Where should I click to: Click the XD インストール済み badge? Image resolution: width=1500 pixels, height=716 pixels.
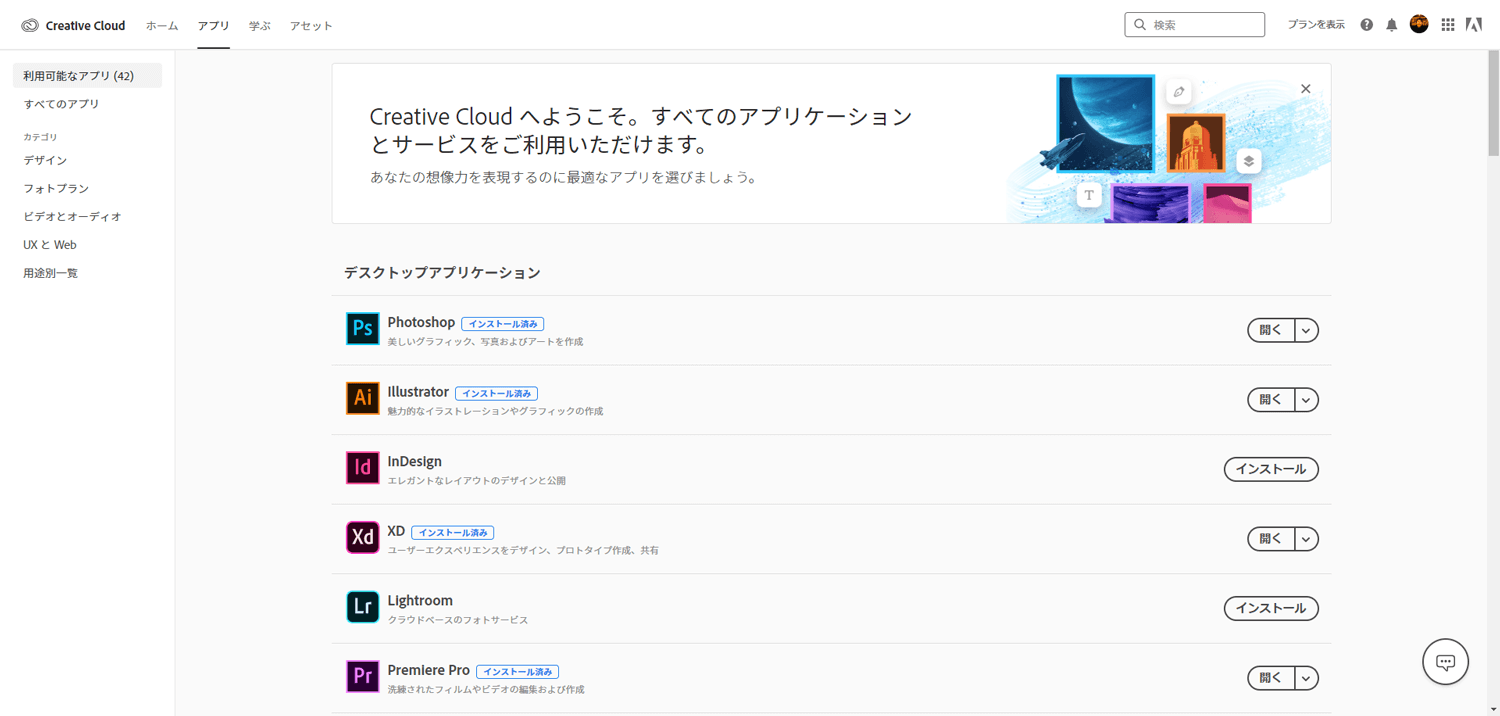click(452, 533)
